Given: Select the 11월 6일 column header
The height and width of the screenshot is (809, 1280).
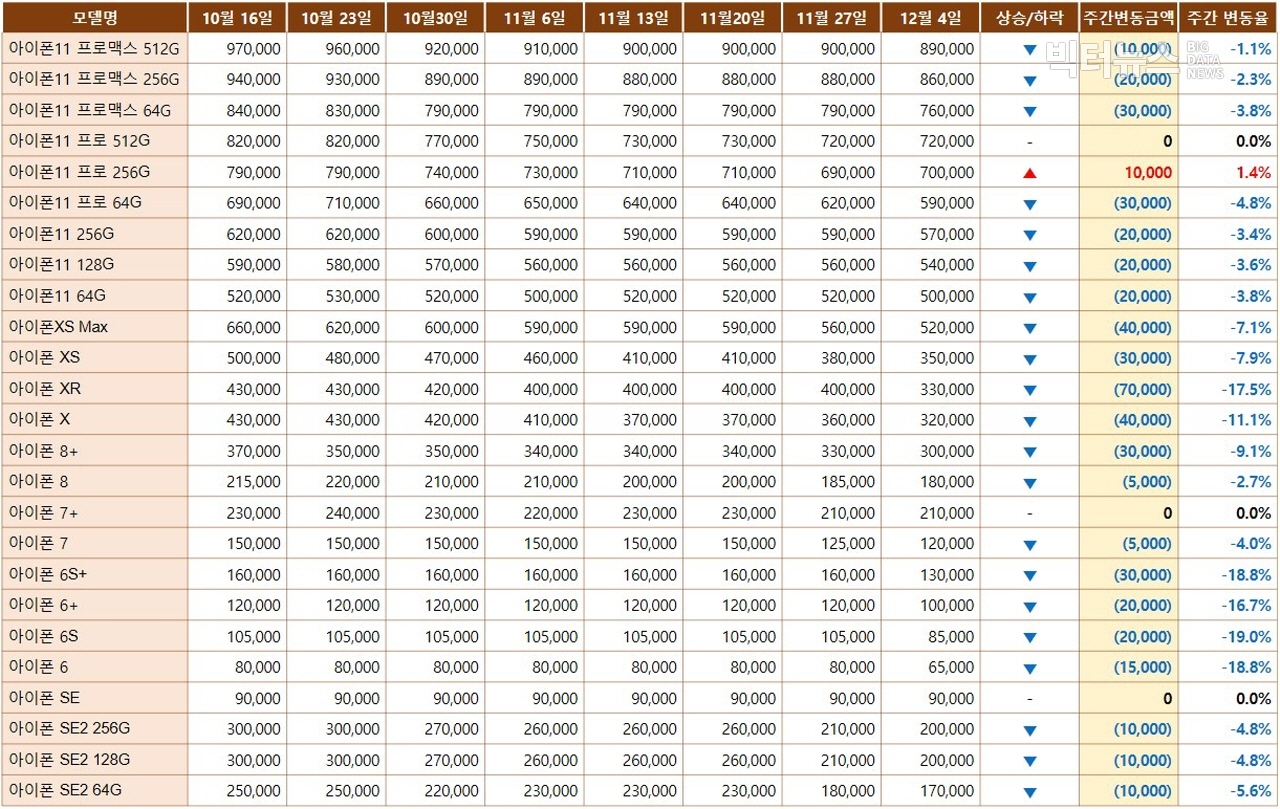Looking at the screenshot, I should click(x=534, y=17).
